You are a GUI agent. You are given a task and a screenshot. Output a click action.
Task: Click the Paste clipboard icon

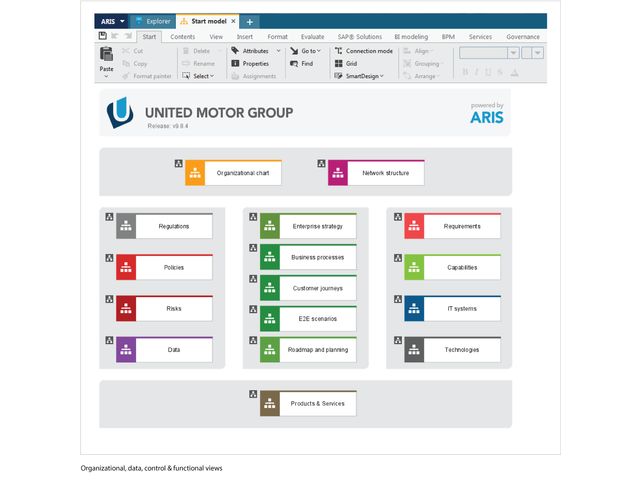pyautogui.click(x=106, y=57)
